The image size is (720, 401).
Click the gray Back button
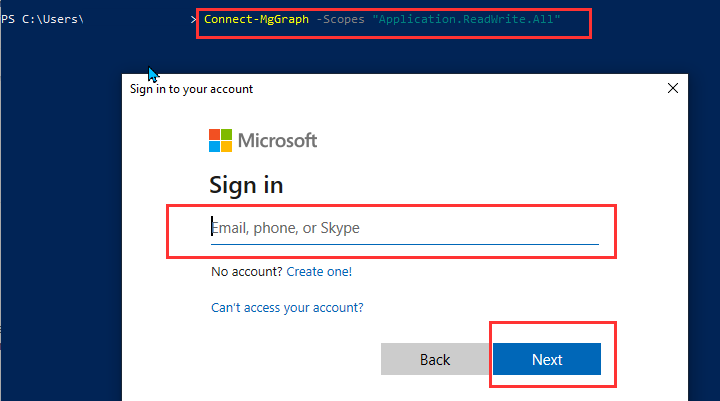point(435,359)
